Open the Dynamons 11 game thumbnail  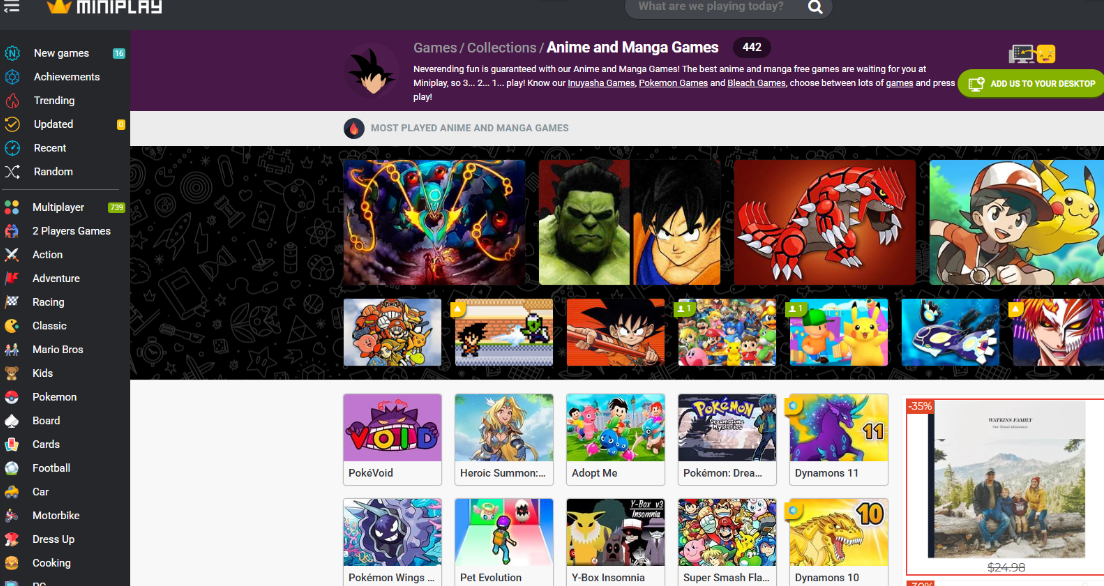click(x=838, y=428)
